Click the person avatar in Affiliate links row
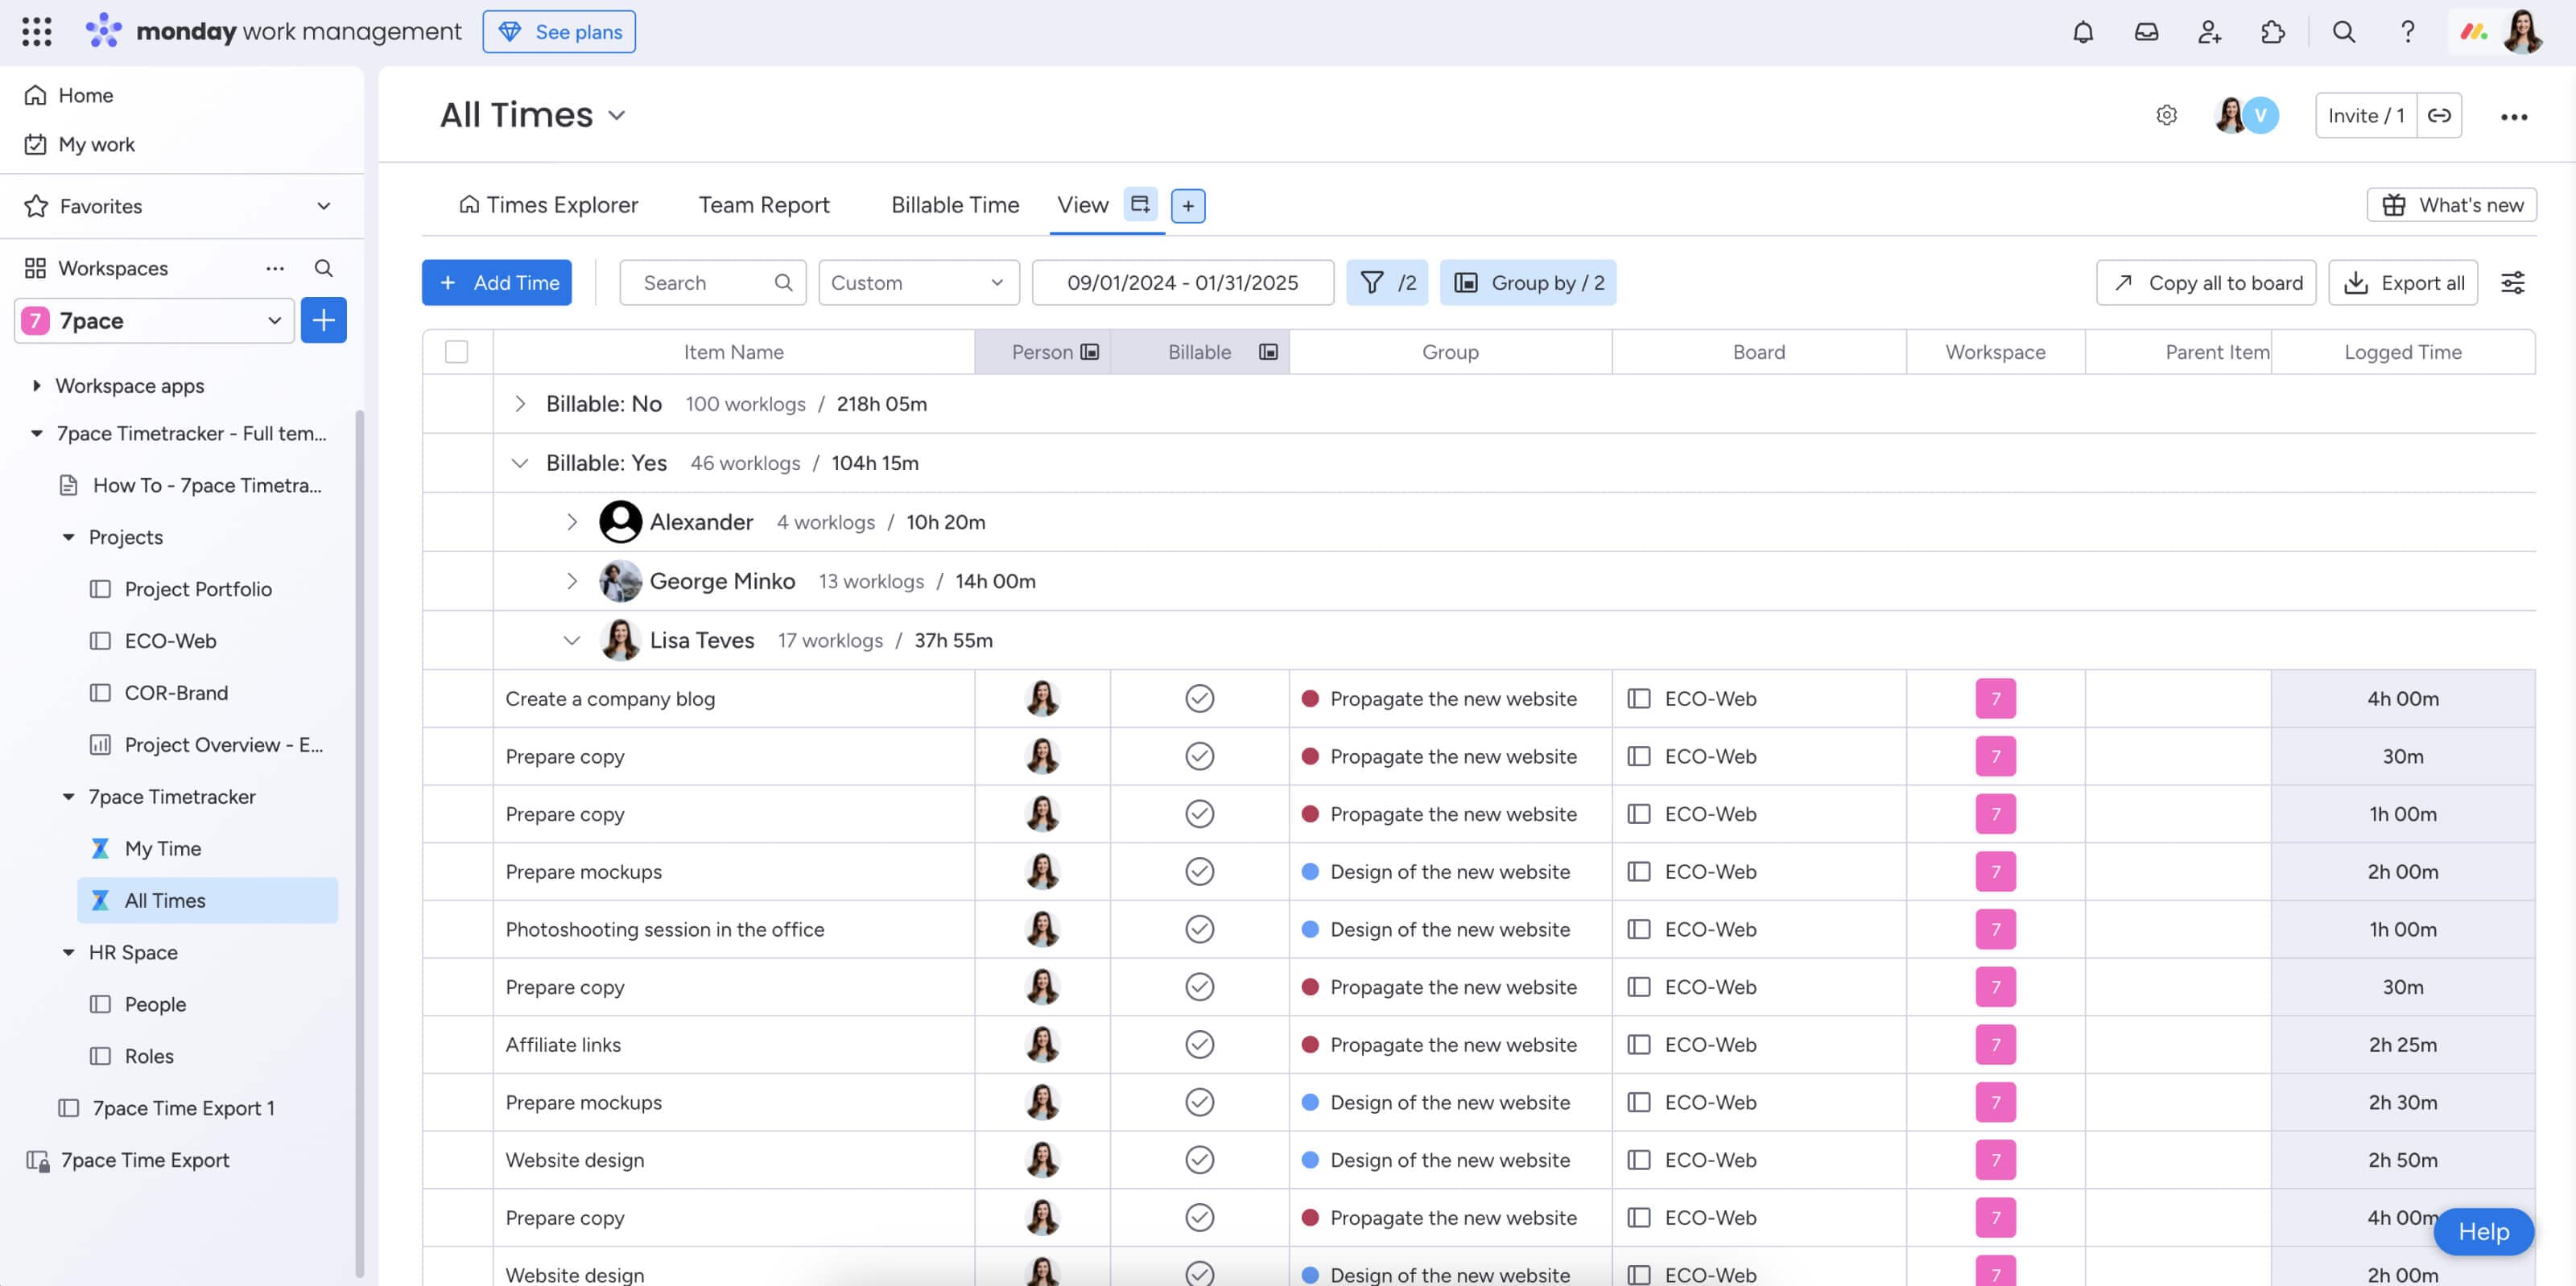The image size is (2576, 1286). pos(1042,1044)
